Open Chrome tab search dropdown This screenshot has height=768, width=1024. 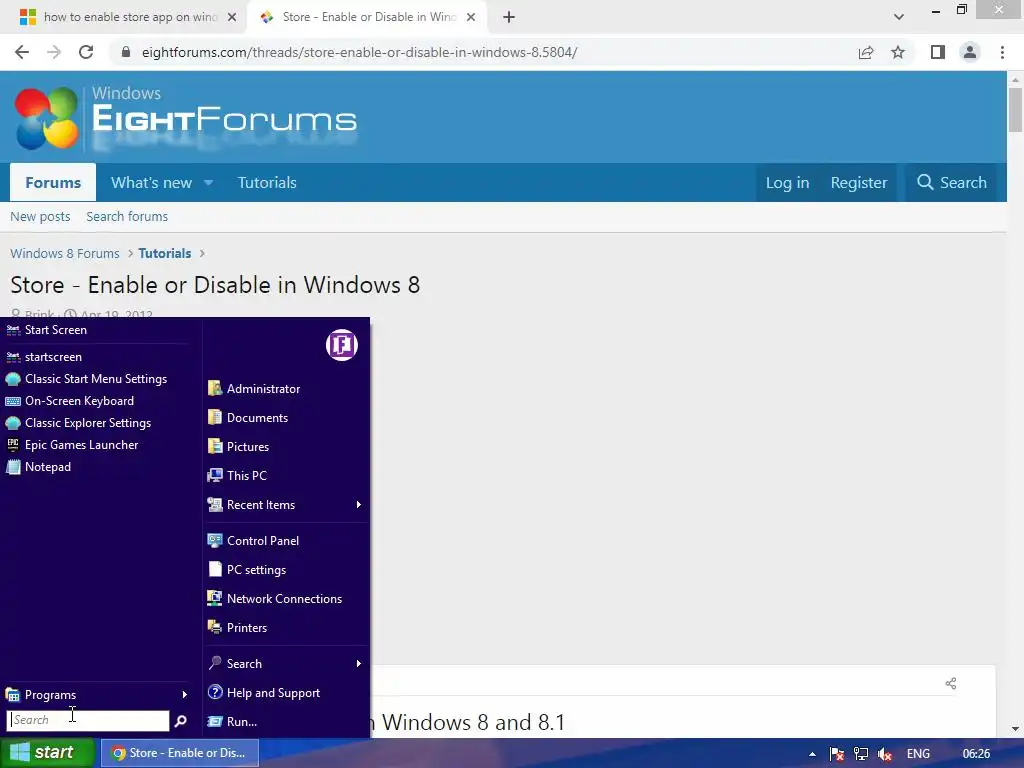click(899, 17)
